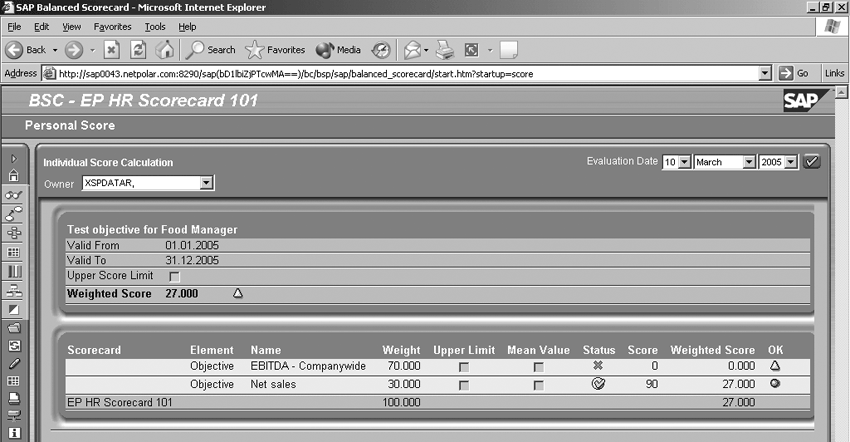Toggle the Upper Score Limit checkbox
850x442 pixels.
coord(174,277)
